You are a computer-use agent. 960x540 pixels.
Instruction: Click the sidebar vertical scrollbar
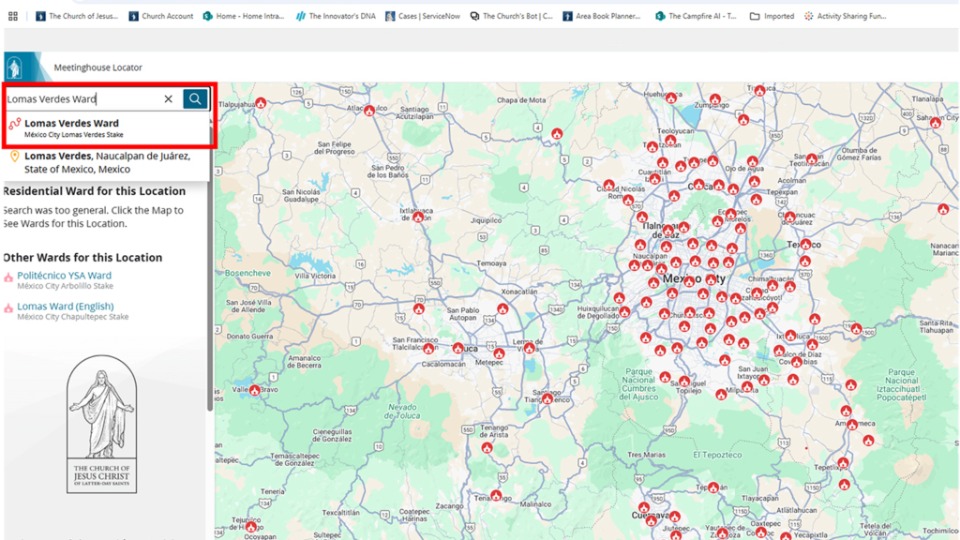tap(209, 300)
